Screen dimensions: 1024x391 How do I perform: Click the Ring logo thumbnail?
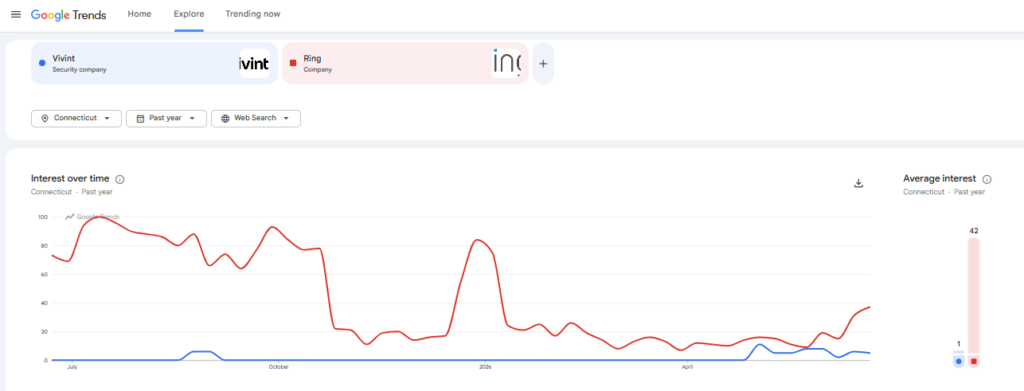[x=506, y=63]
